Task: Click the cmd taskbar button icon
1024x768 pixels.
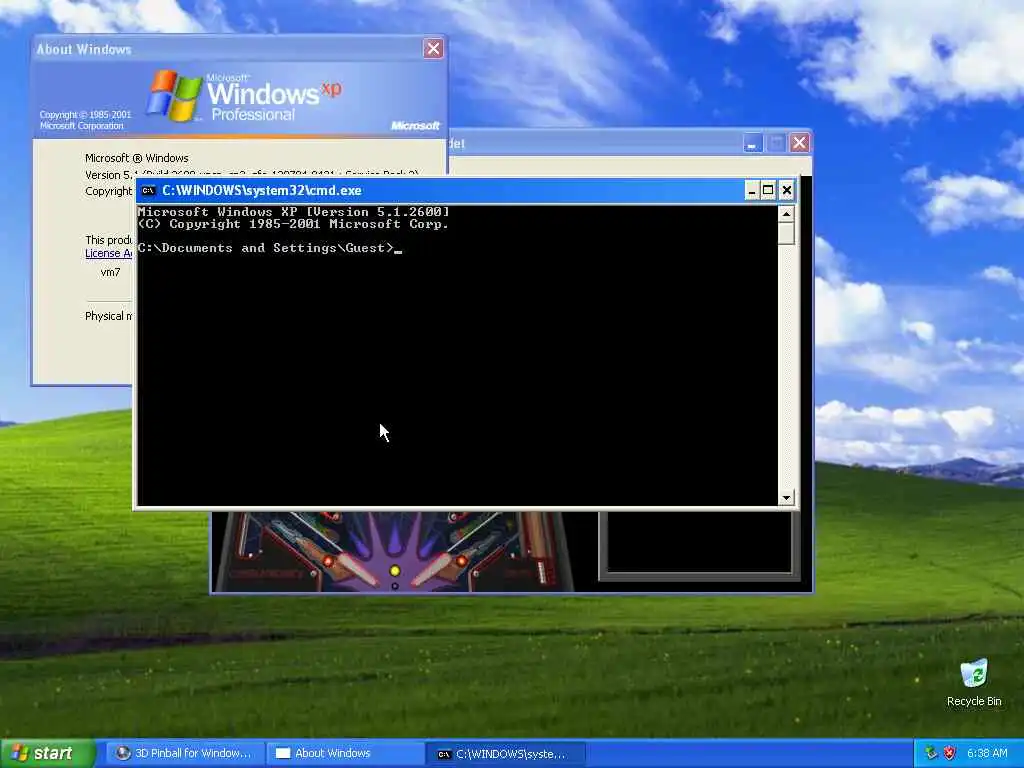Action: point(444,754)
